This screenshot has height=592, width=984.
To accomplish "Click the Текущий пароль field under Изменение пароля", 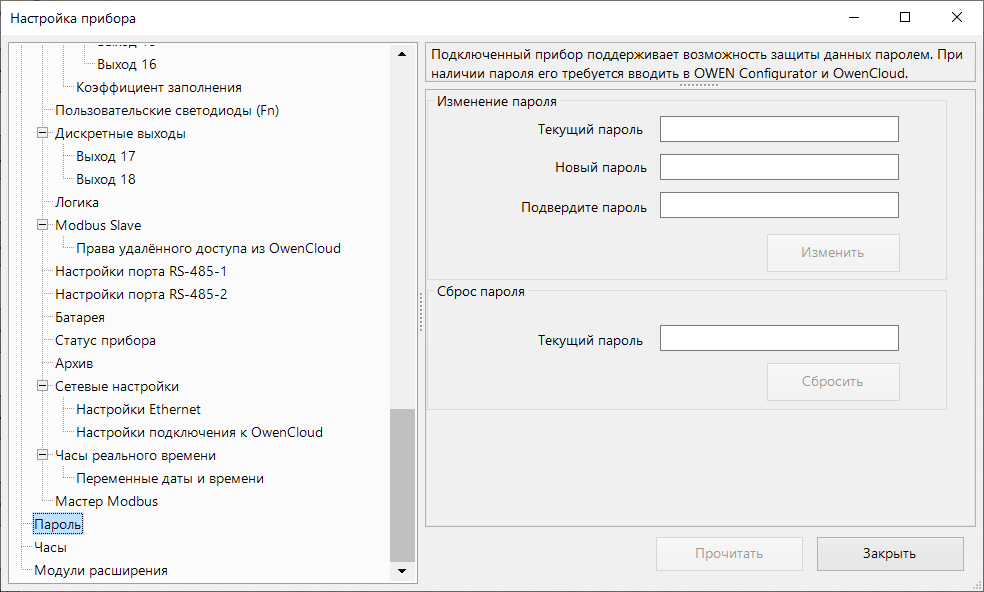I will (x=779, y=130).
